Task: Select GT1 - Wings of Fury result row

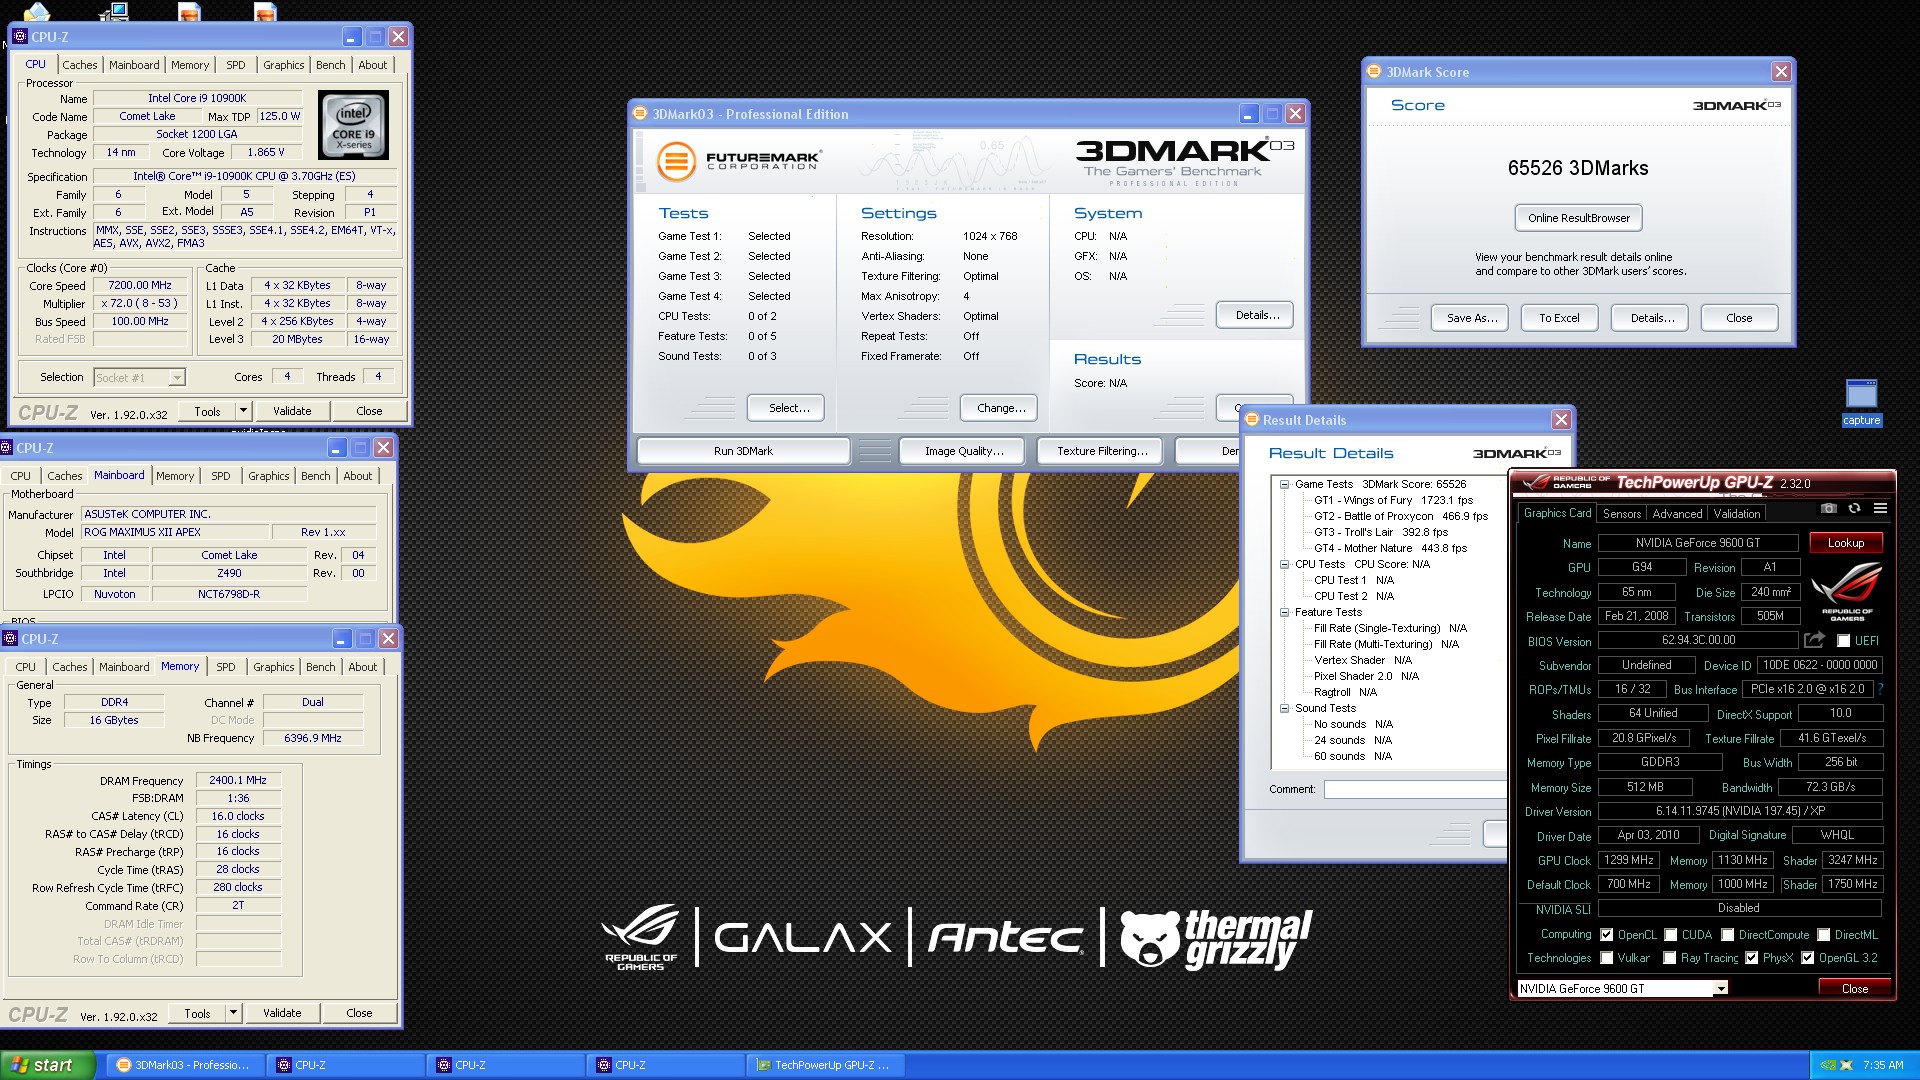Action: tap(1393, 500)
